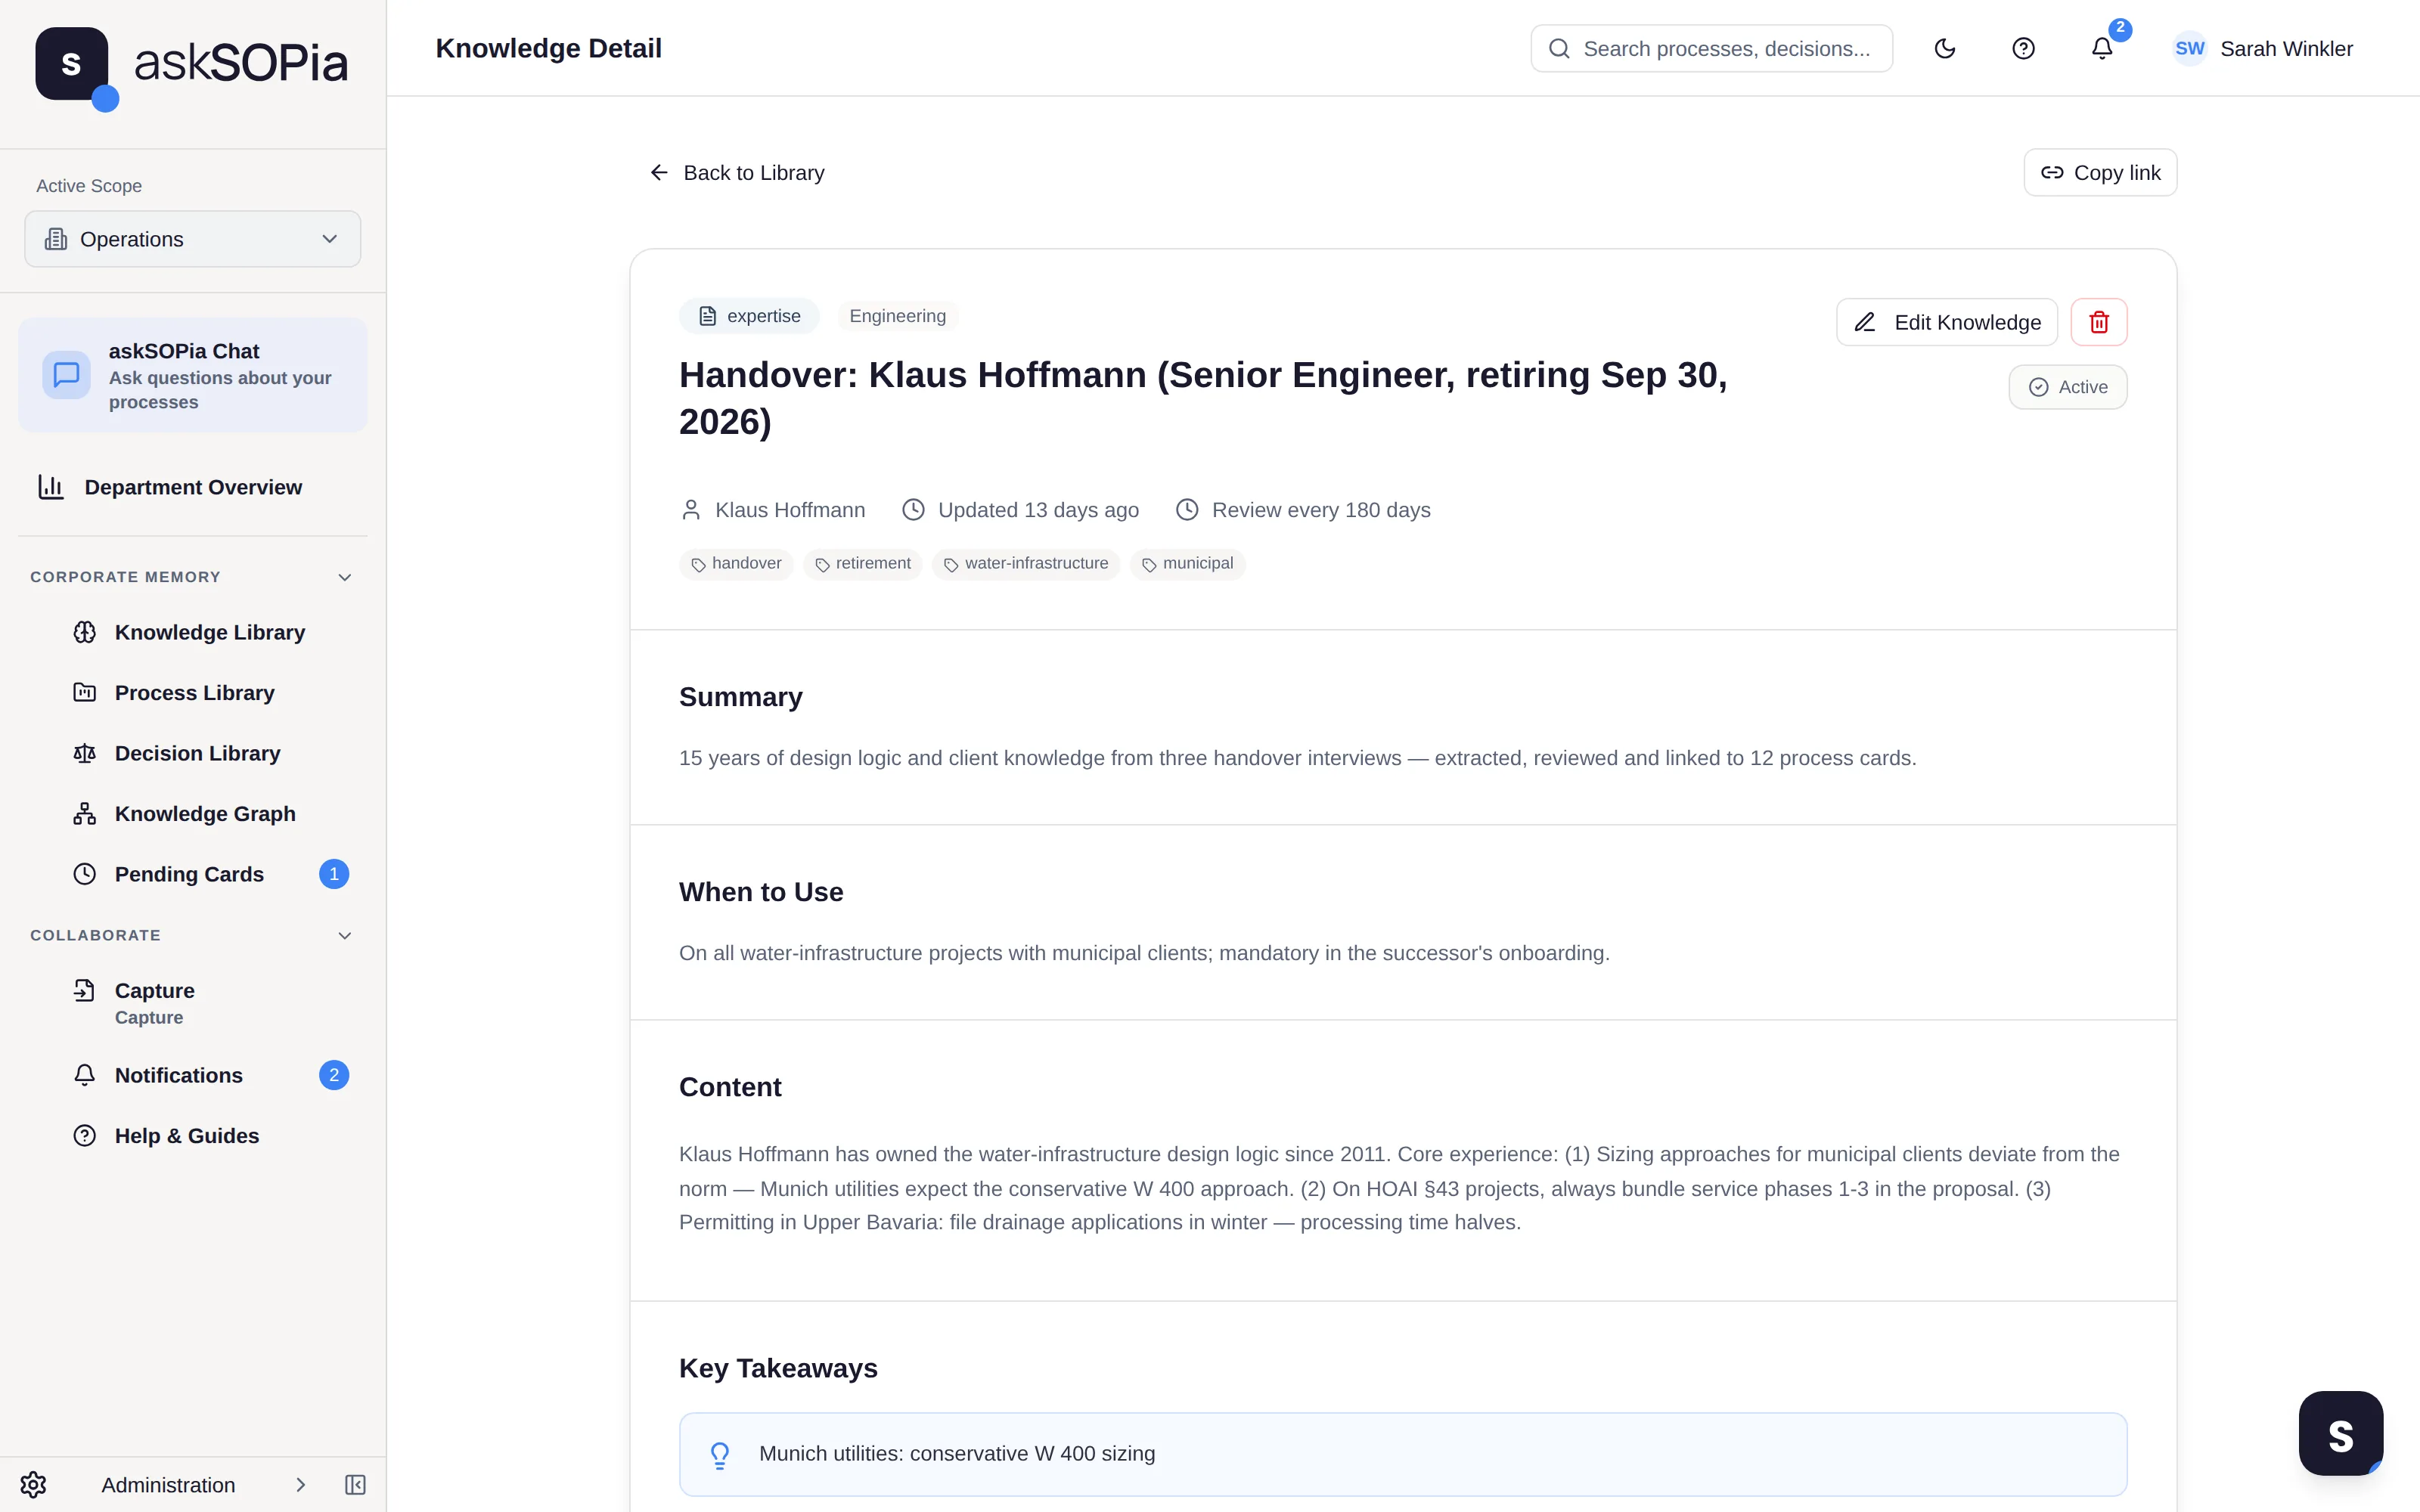This screenshot has height=1512, width=2420.
Task: Focus the Search processes, decisions field
Action: [1711, 49]
